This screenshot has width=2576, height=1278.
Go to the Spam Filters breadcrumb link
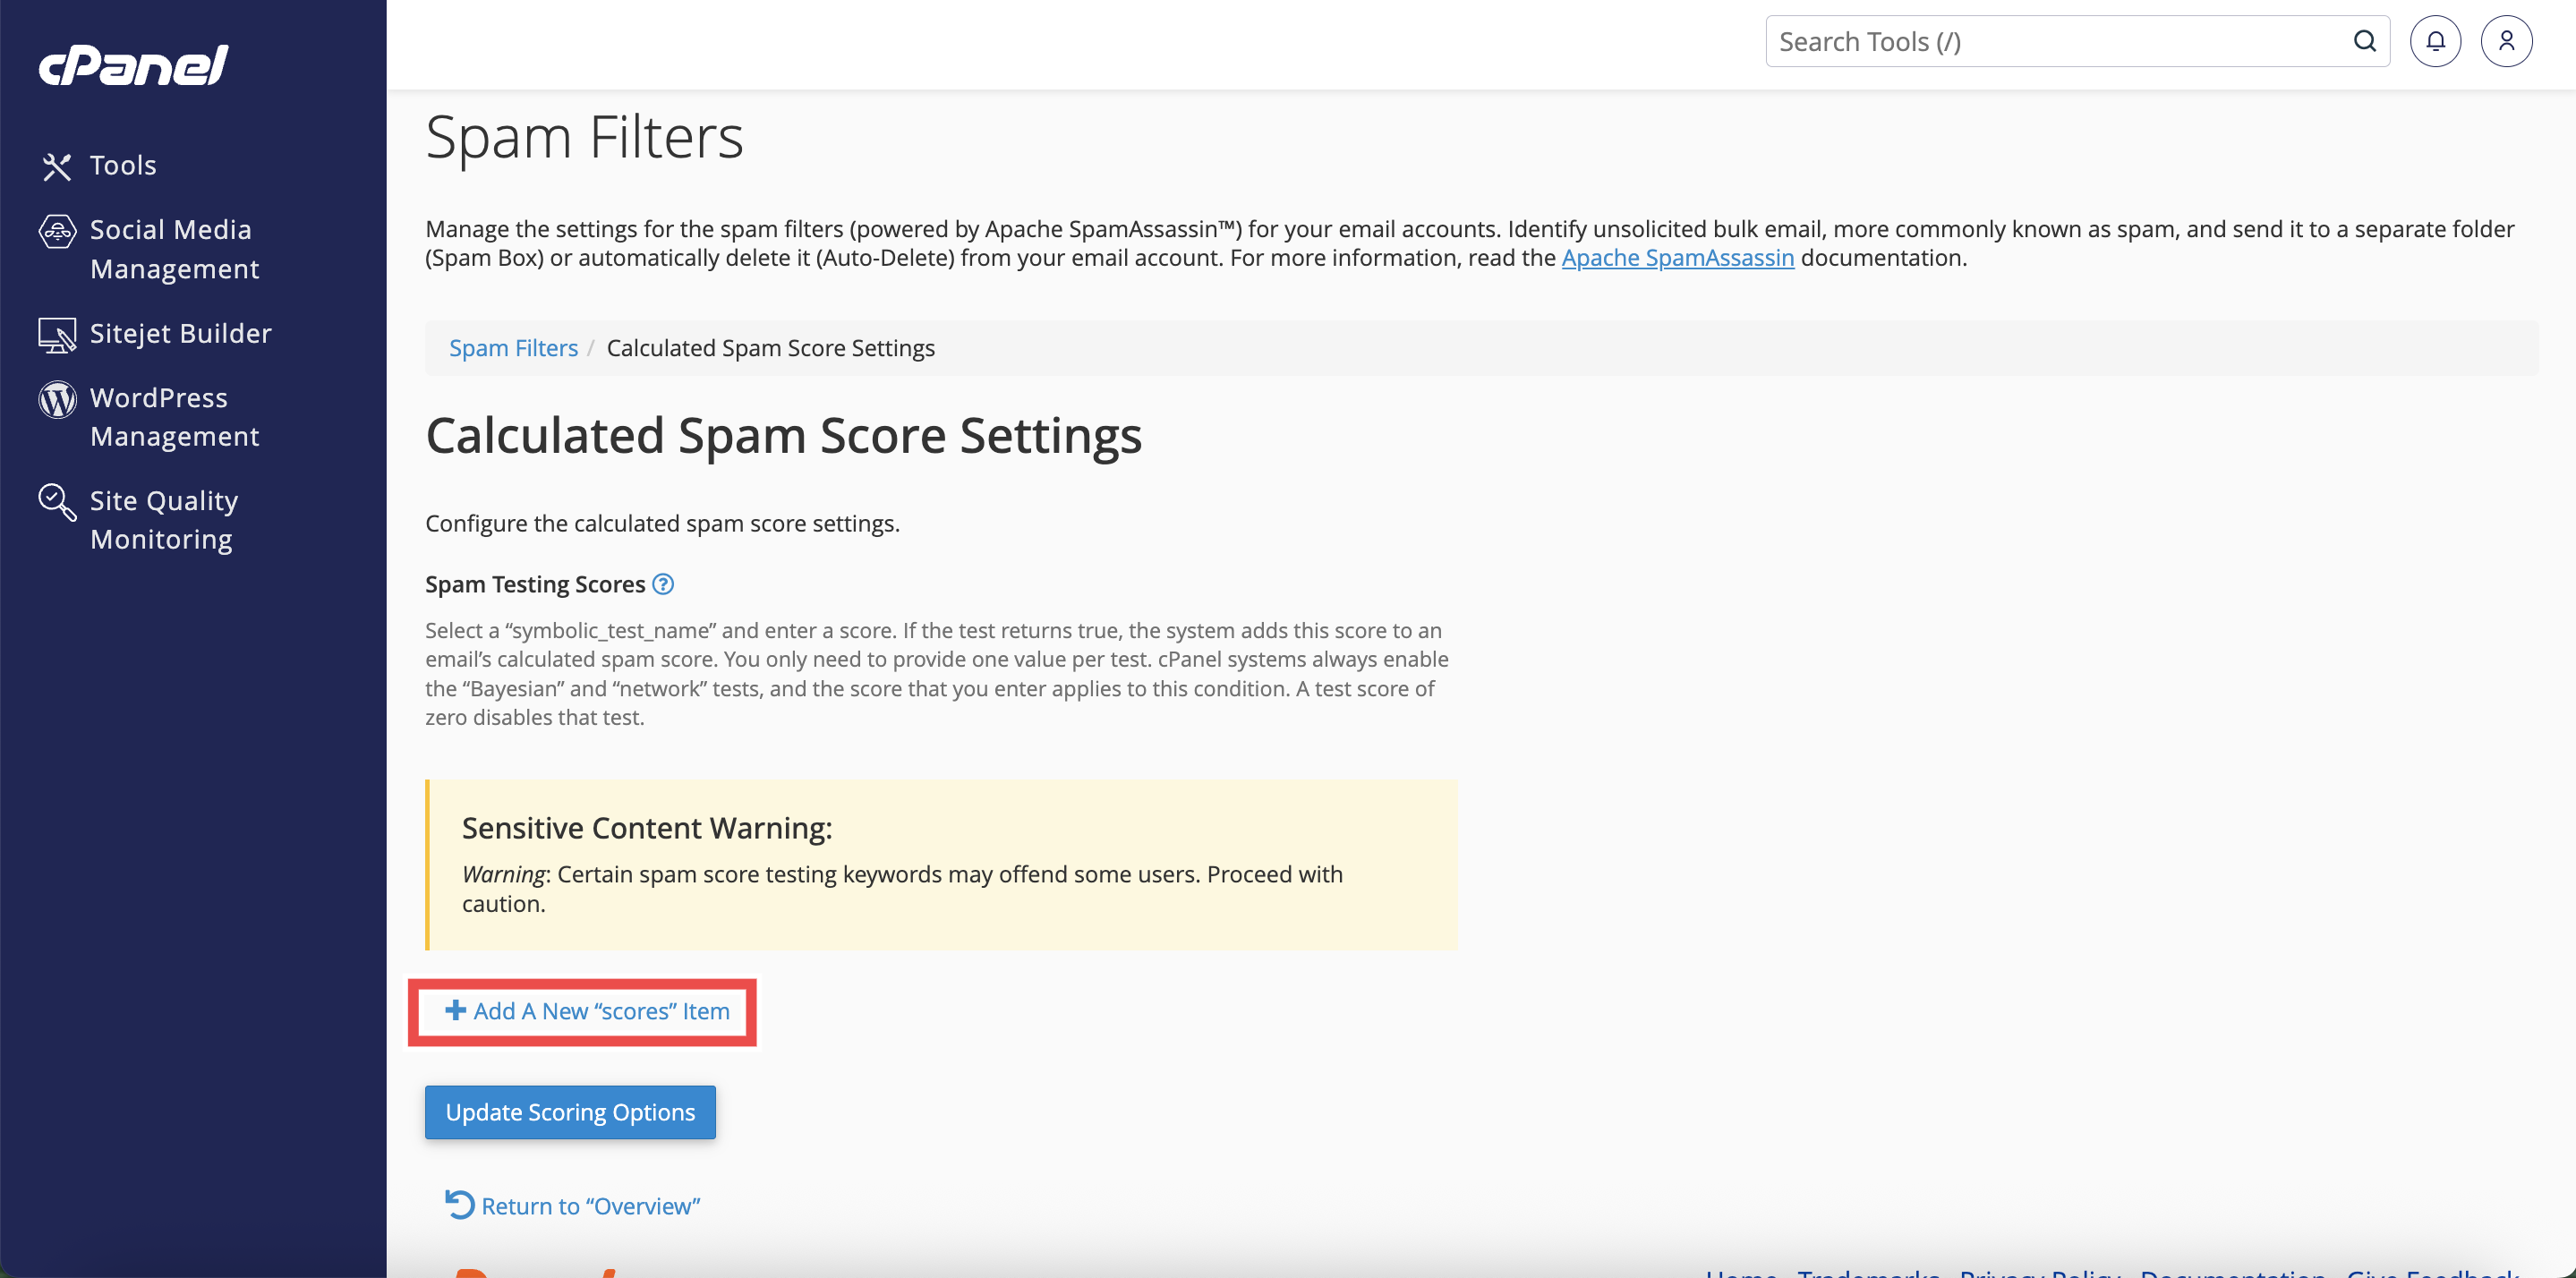(513, 348)
